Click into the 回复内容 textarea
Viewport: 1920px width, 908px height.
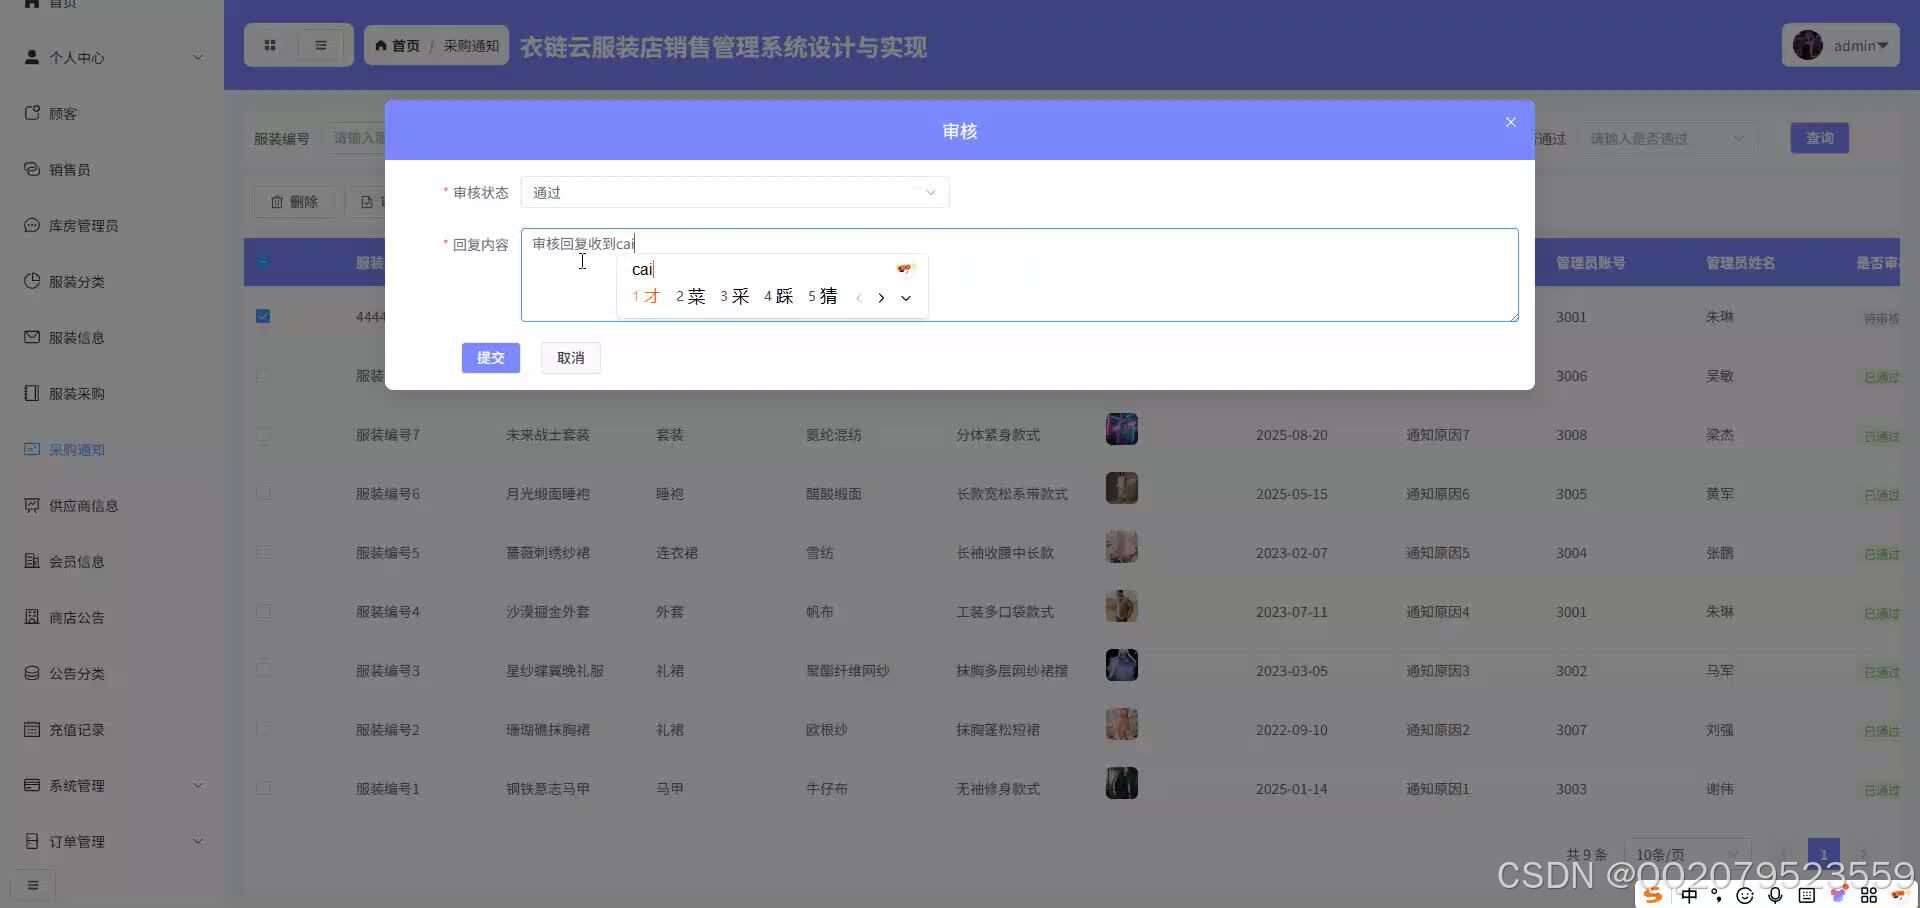coord(1020,275)
